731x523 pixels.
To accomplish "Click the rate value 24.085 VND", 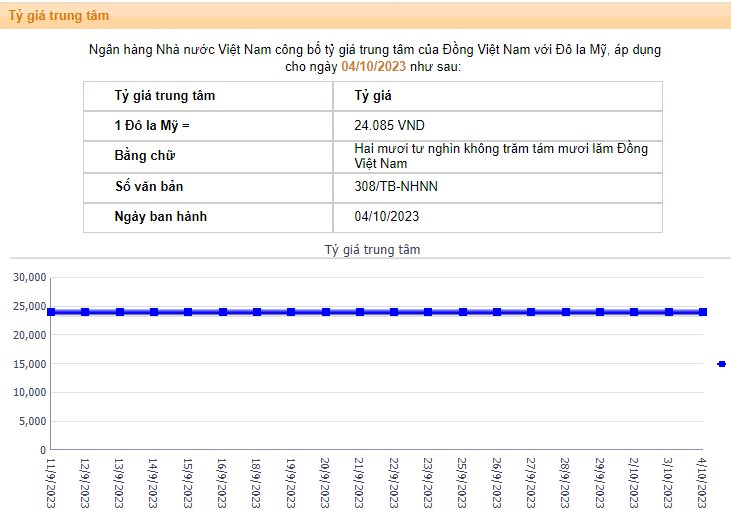I will click(389, 125).
